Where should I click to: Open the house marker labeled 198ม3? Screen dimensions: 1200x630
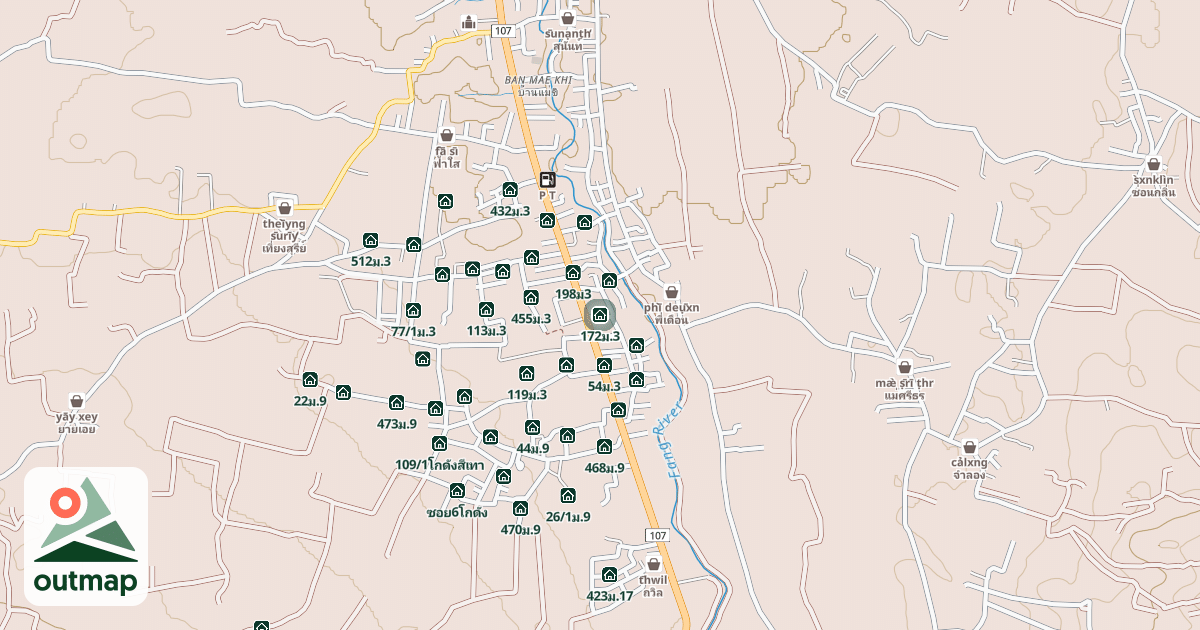[573, 273]
